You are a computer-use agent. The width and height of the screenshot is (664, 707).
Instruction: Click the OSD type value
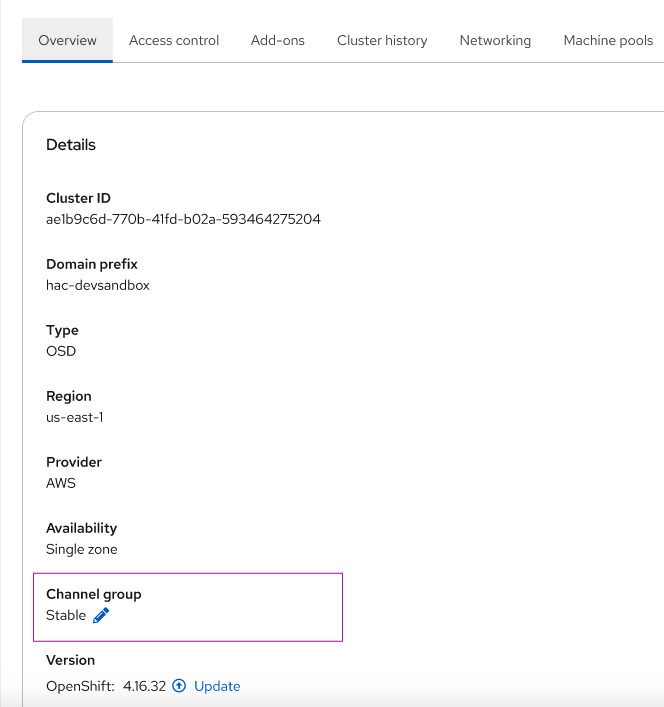(61, 351)
